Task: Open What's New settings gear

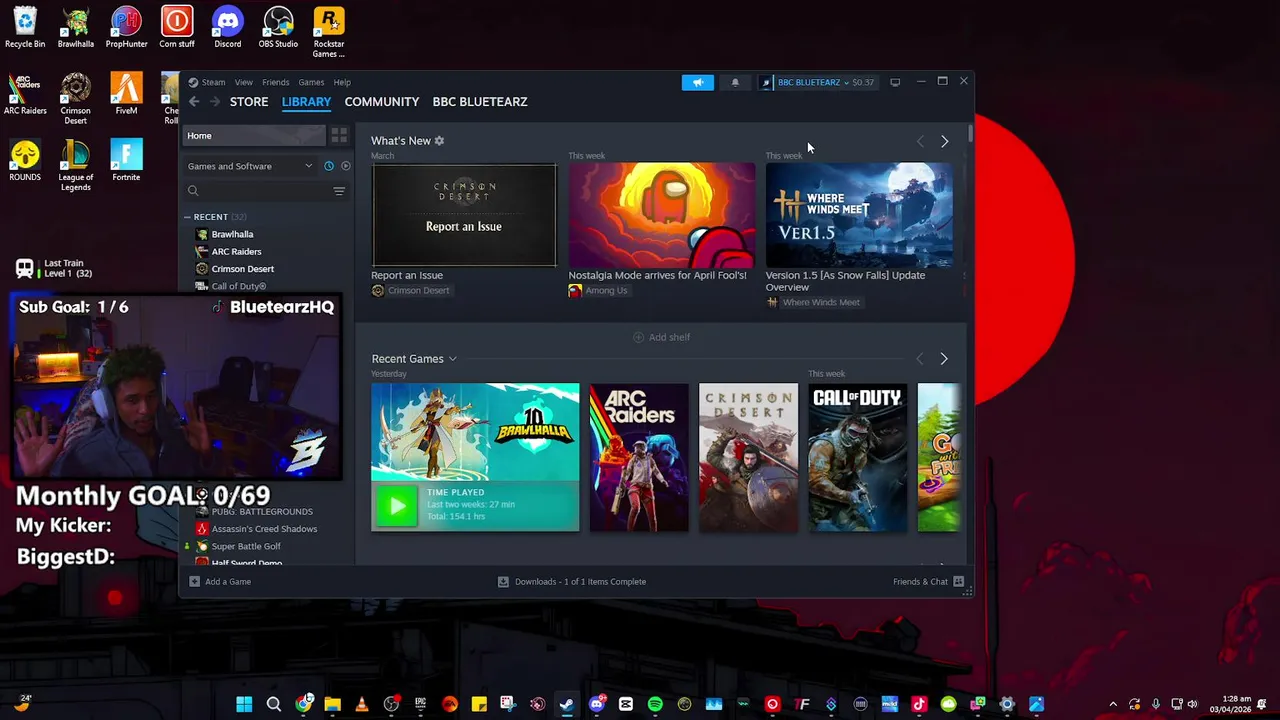Action: 439,141
